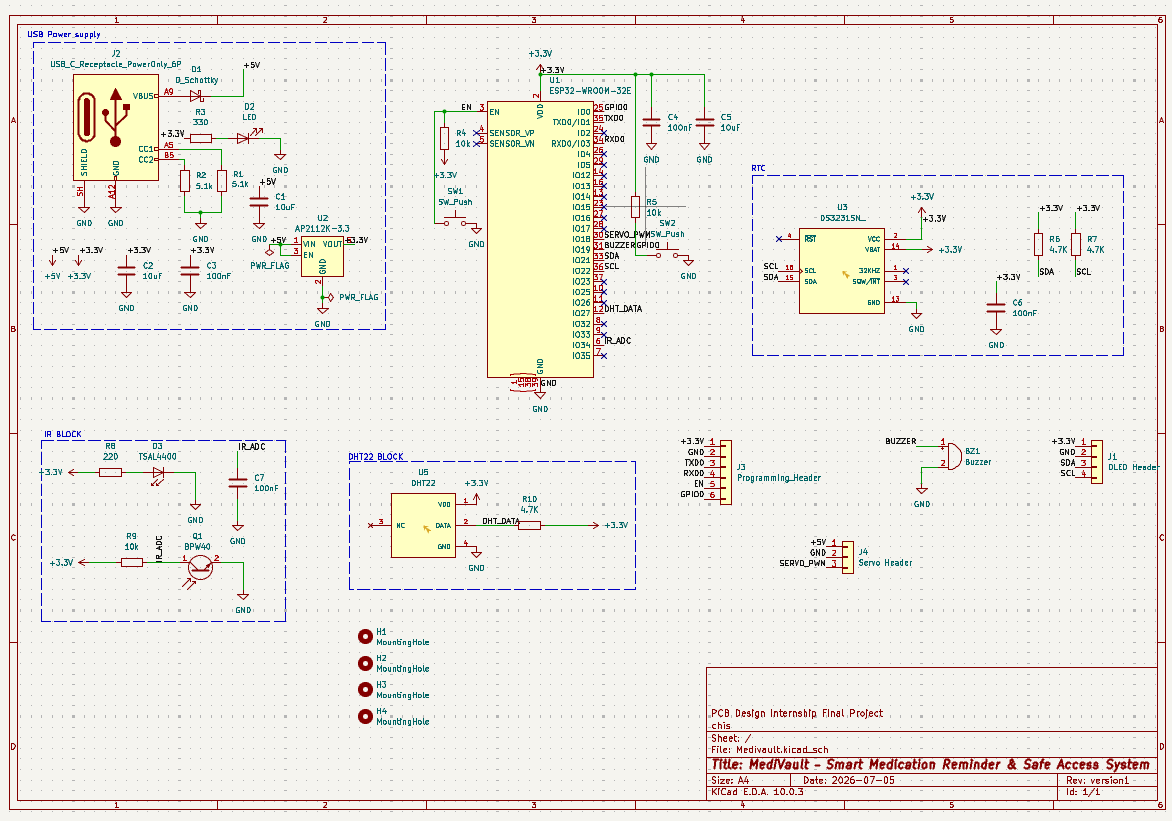The image size is (1172, 821).
Task: Click mounting hole H4 symbol
Action: pyautogui.click(x=365, y=716)
